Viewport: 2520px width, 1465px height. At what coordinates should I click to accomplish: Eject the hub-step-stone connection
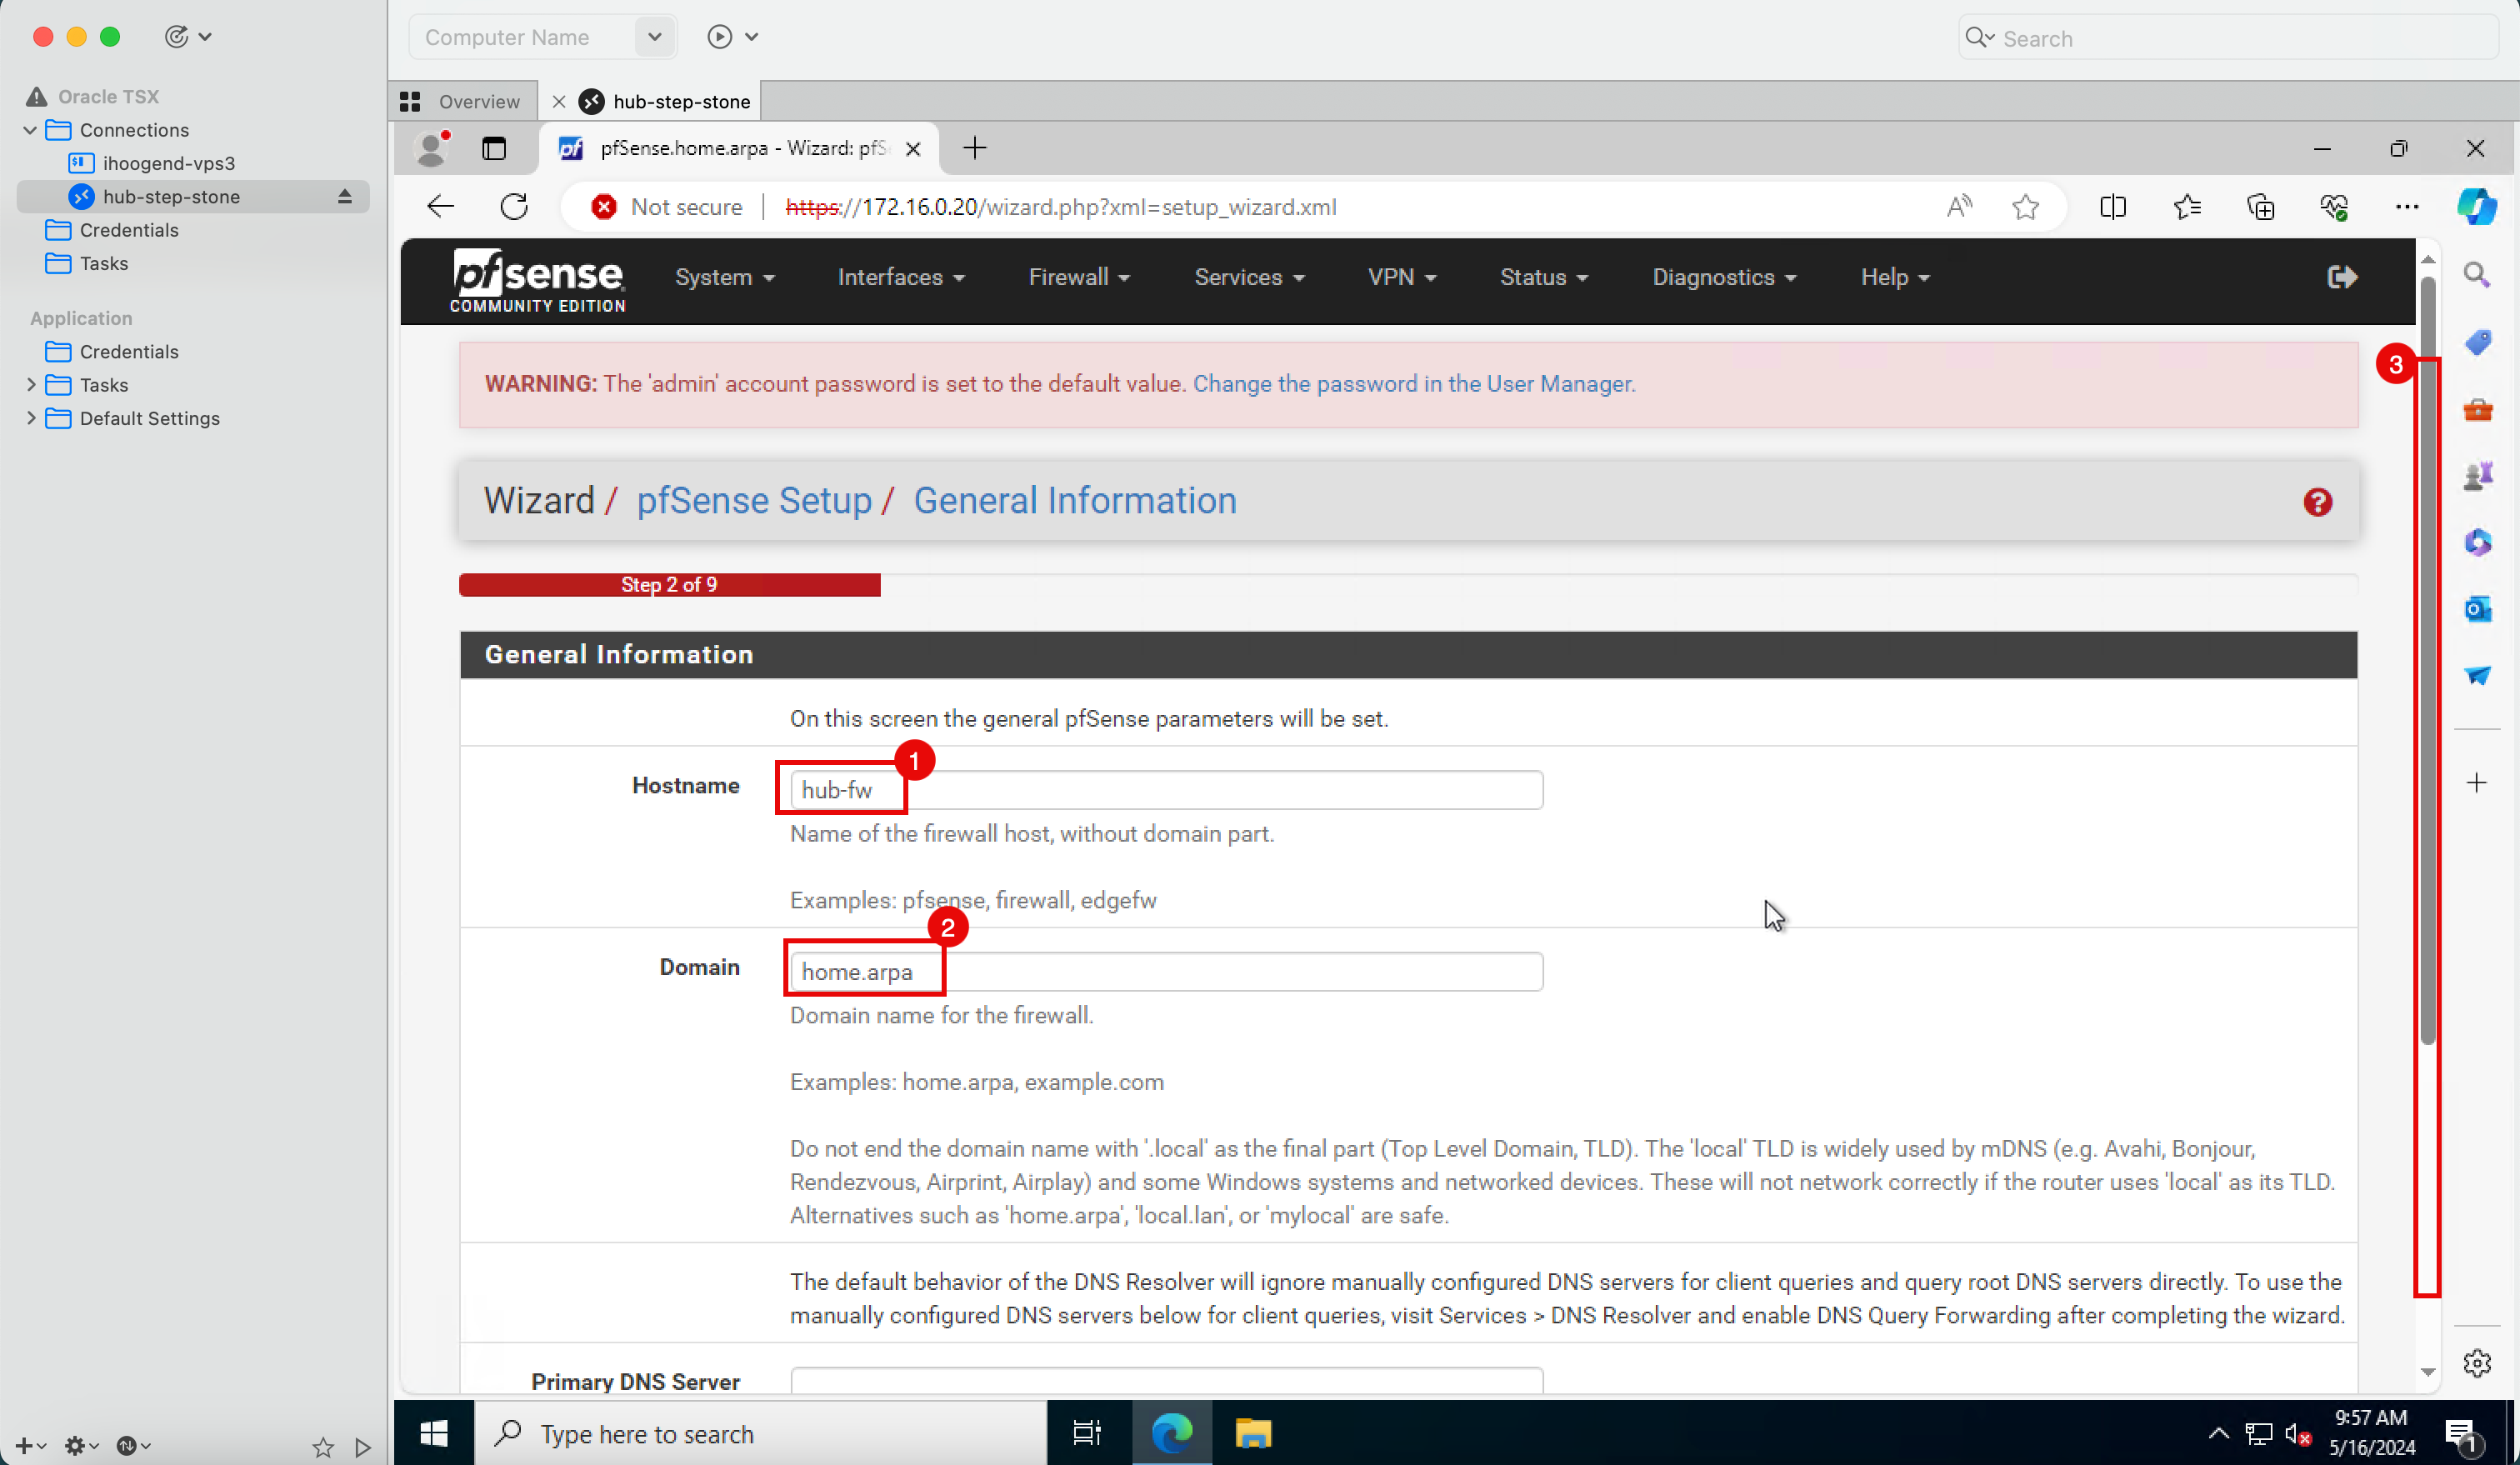pos(345,197)
